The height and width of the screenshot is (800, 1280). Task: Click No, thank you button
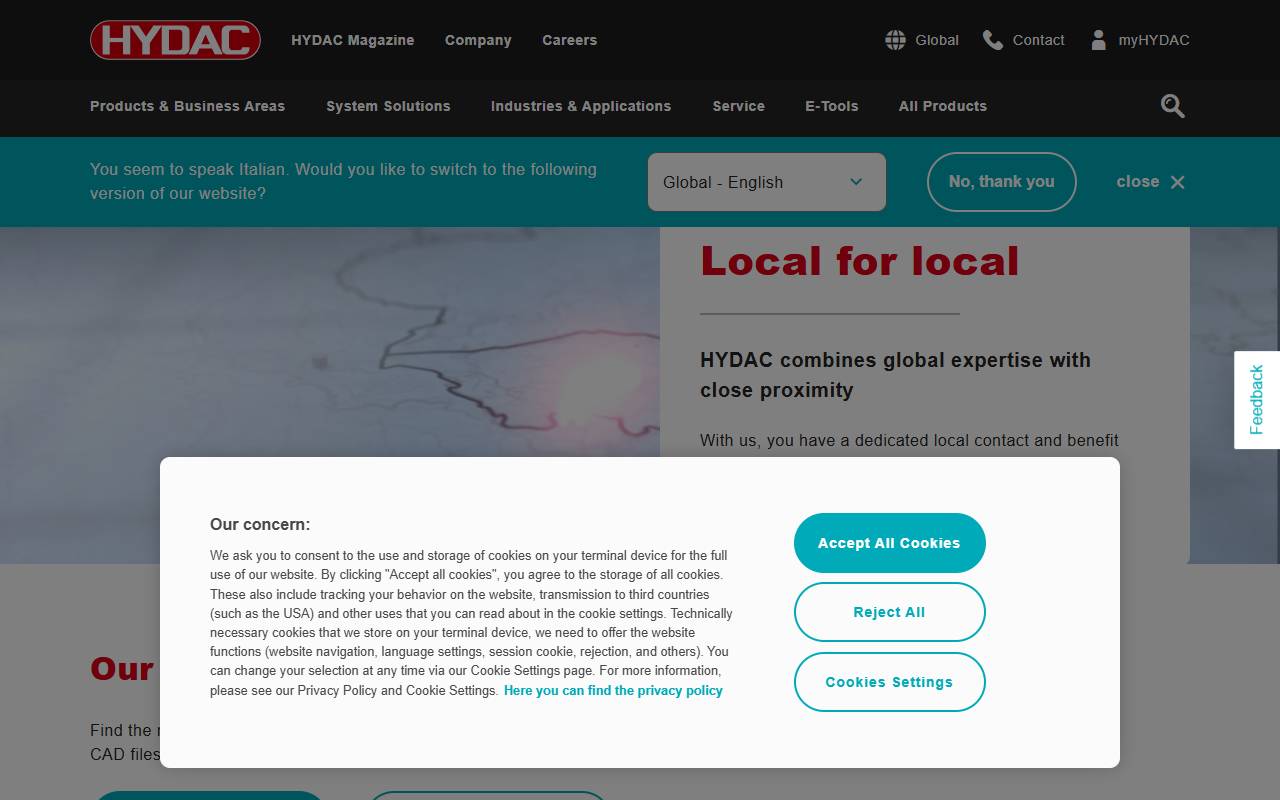point(1002,182)
